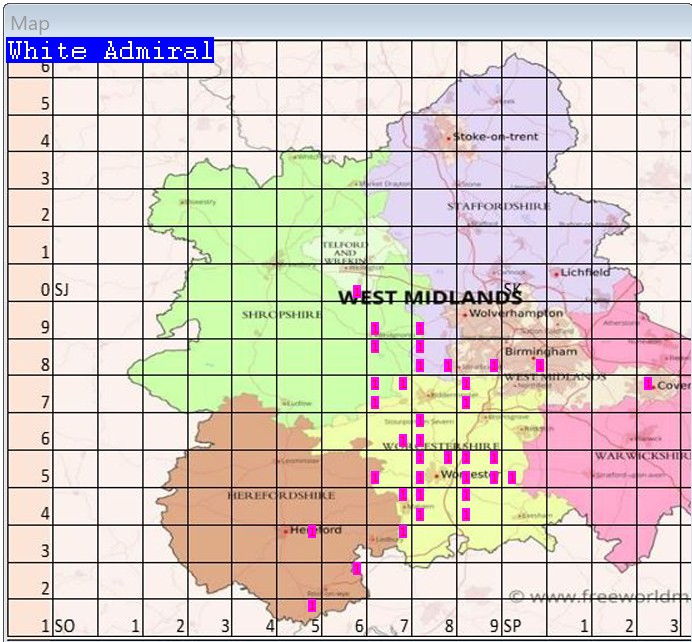Click the magenta marker near Coventry
This screenshot has width=692, height=642.
648,383
